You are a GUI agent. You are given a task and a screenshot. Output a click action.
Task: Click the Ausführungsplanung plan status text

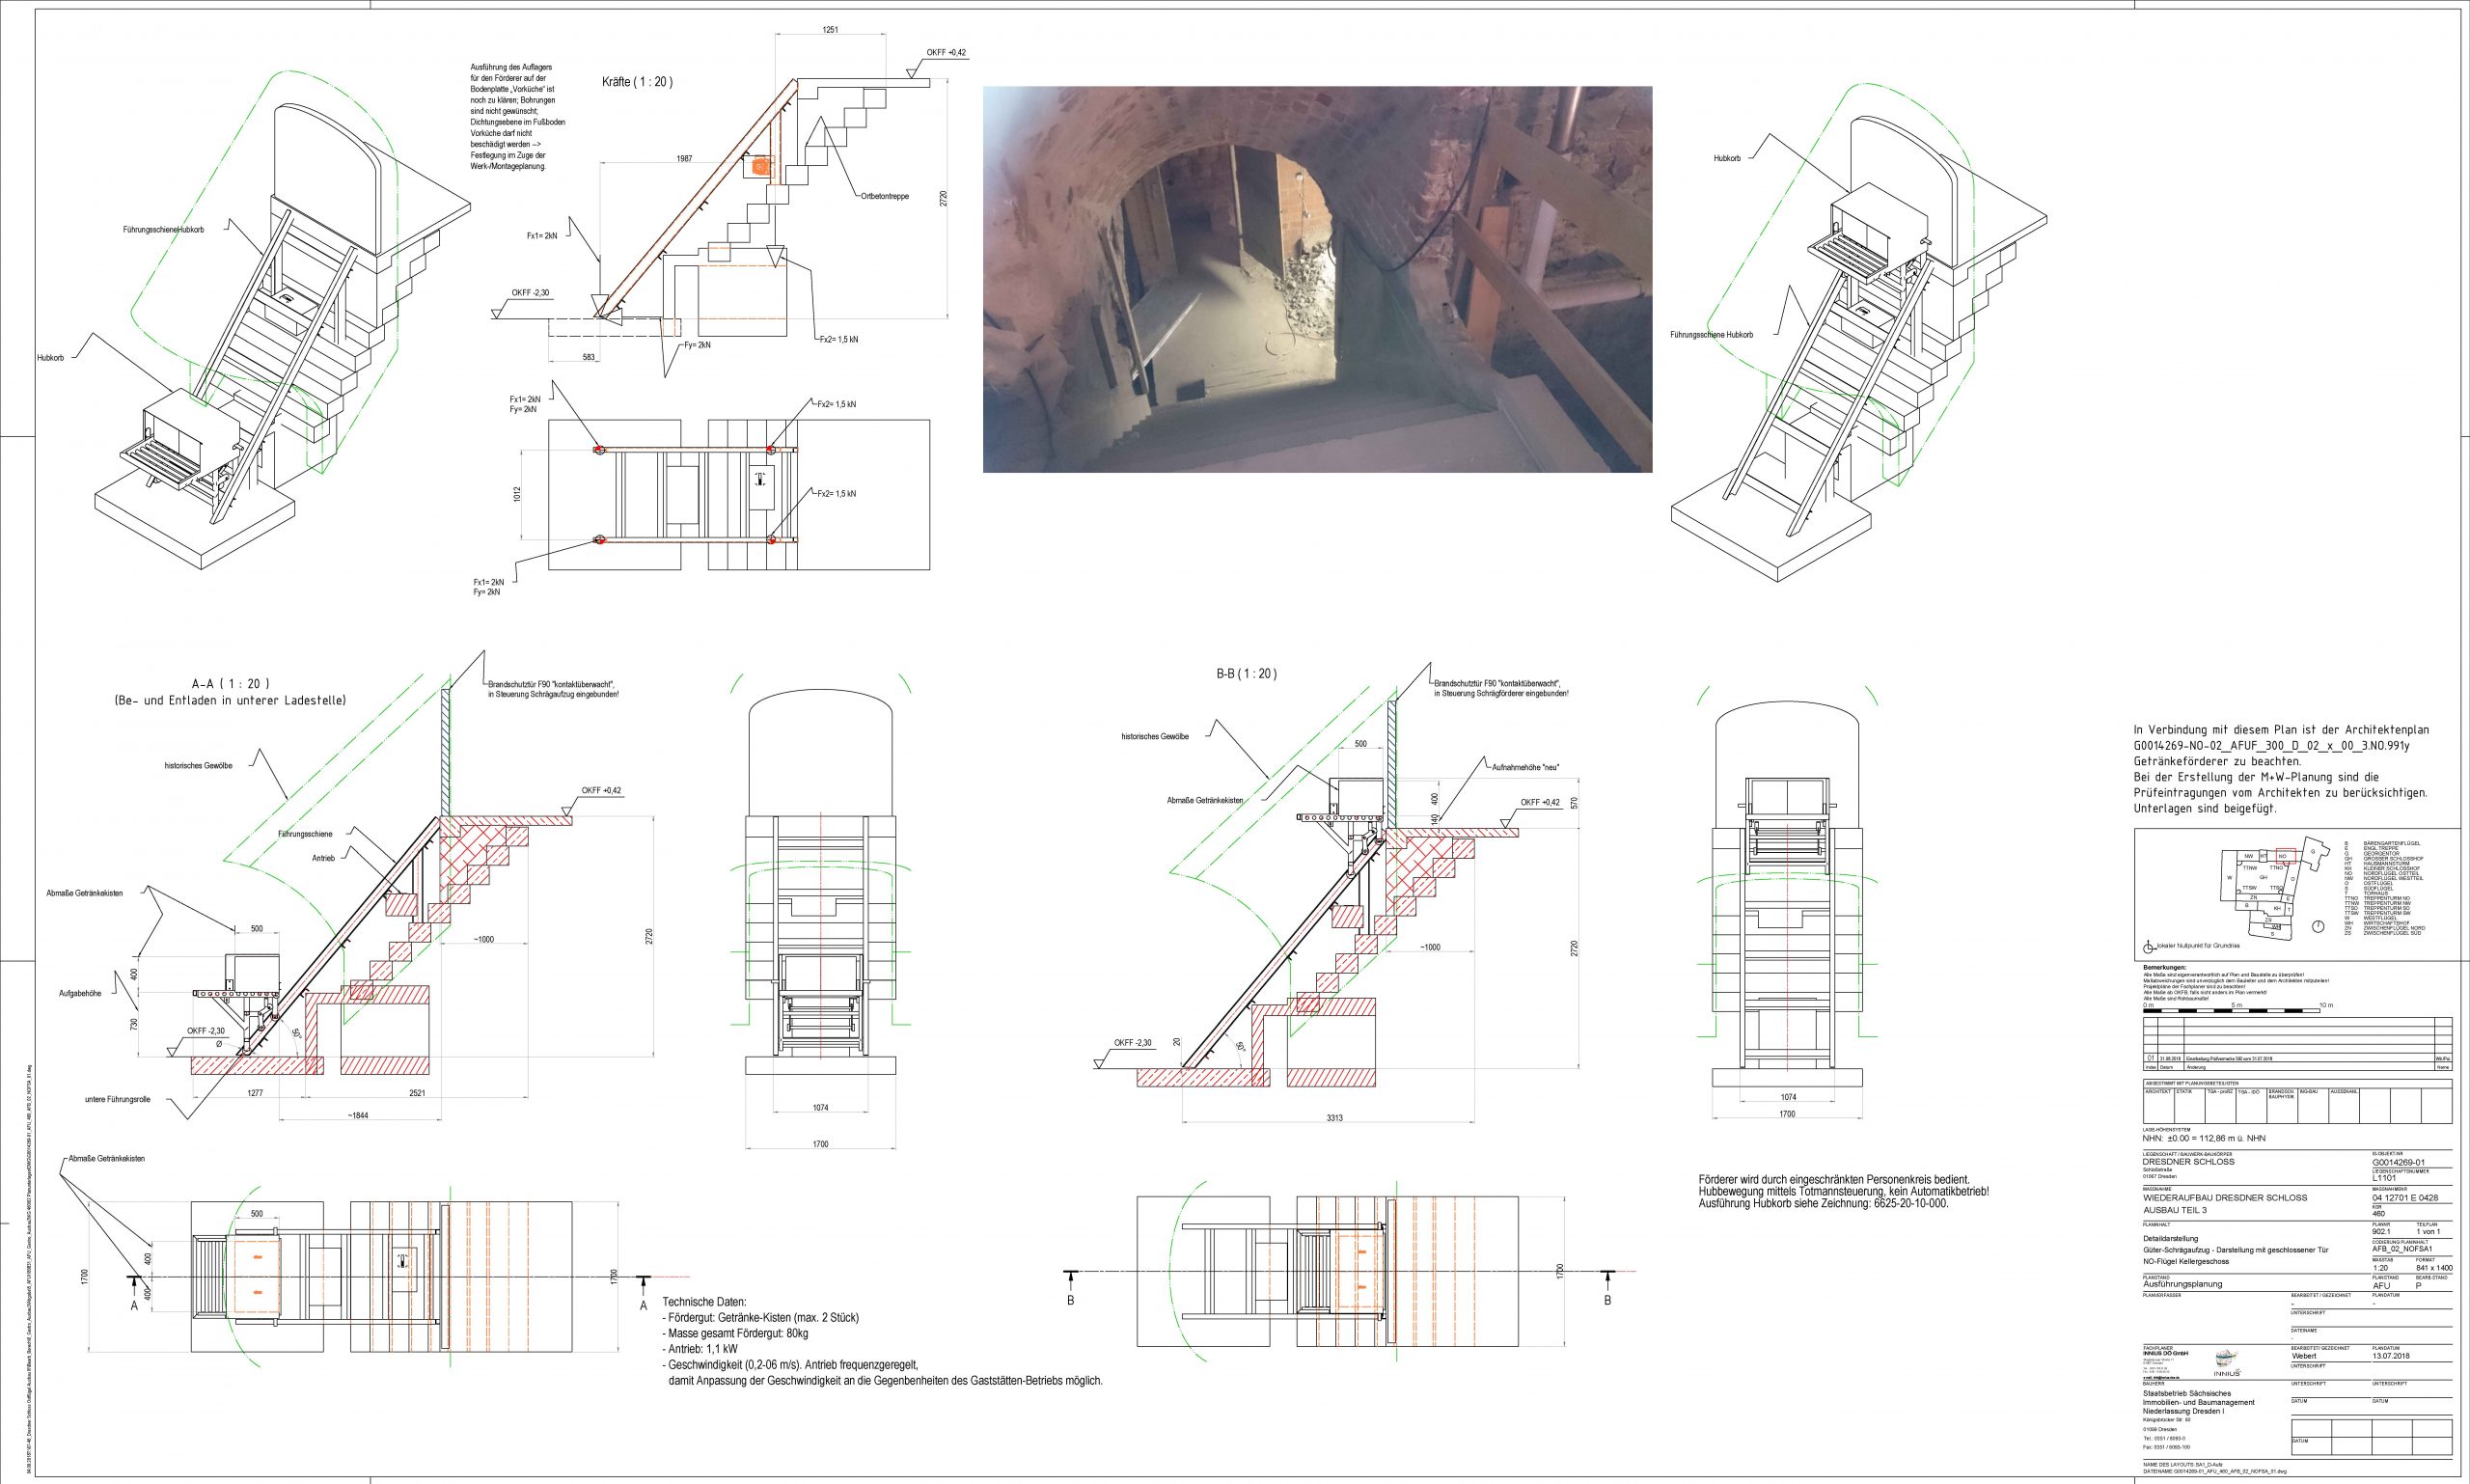click(2182, 1285)
